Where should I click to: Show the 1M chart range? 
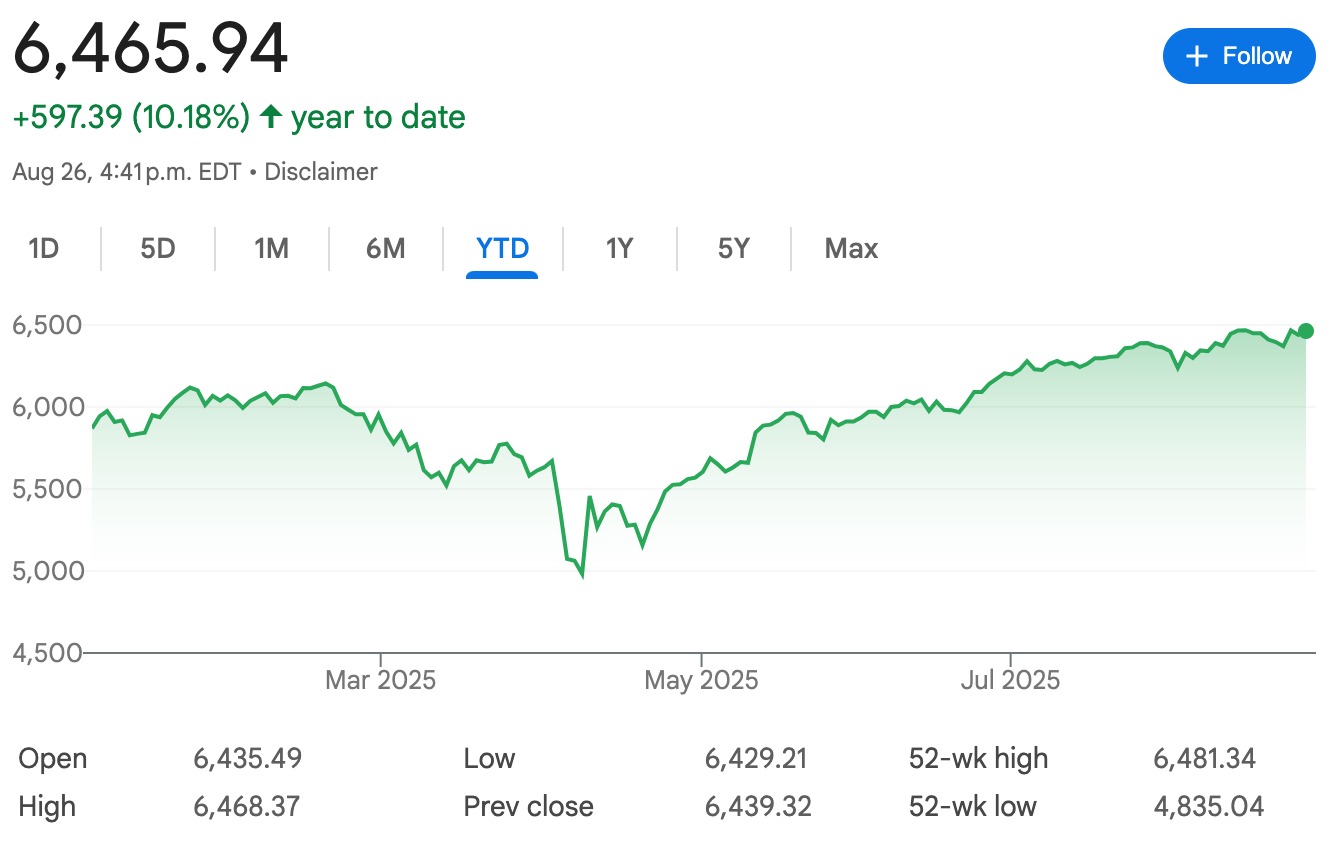(x=272, y=248)
